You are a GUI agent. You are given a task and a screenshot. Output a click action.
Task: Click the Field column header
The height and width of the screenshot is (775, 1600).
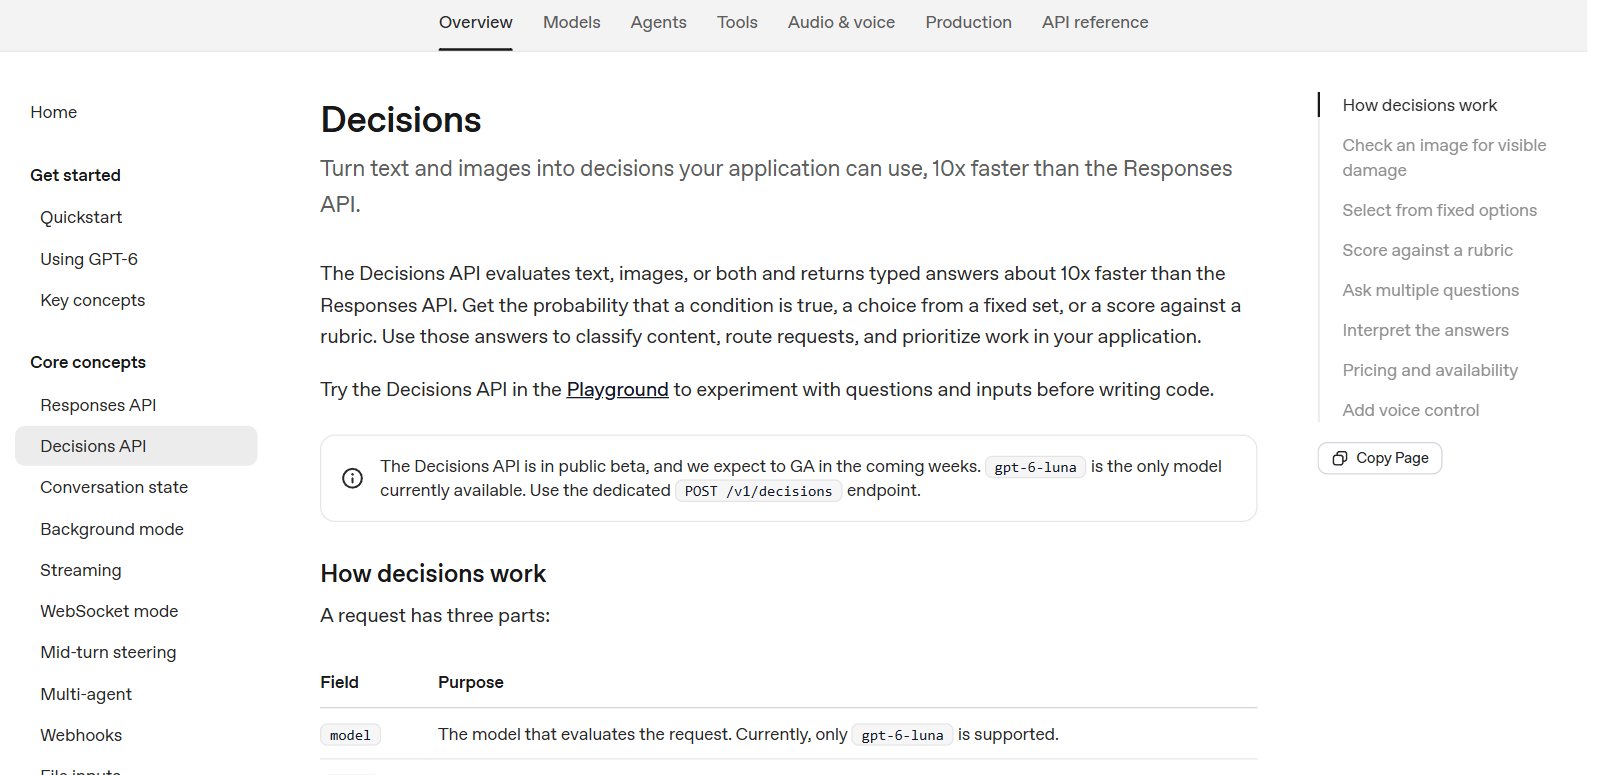click(x=339, y=682)
